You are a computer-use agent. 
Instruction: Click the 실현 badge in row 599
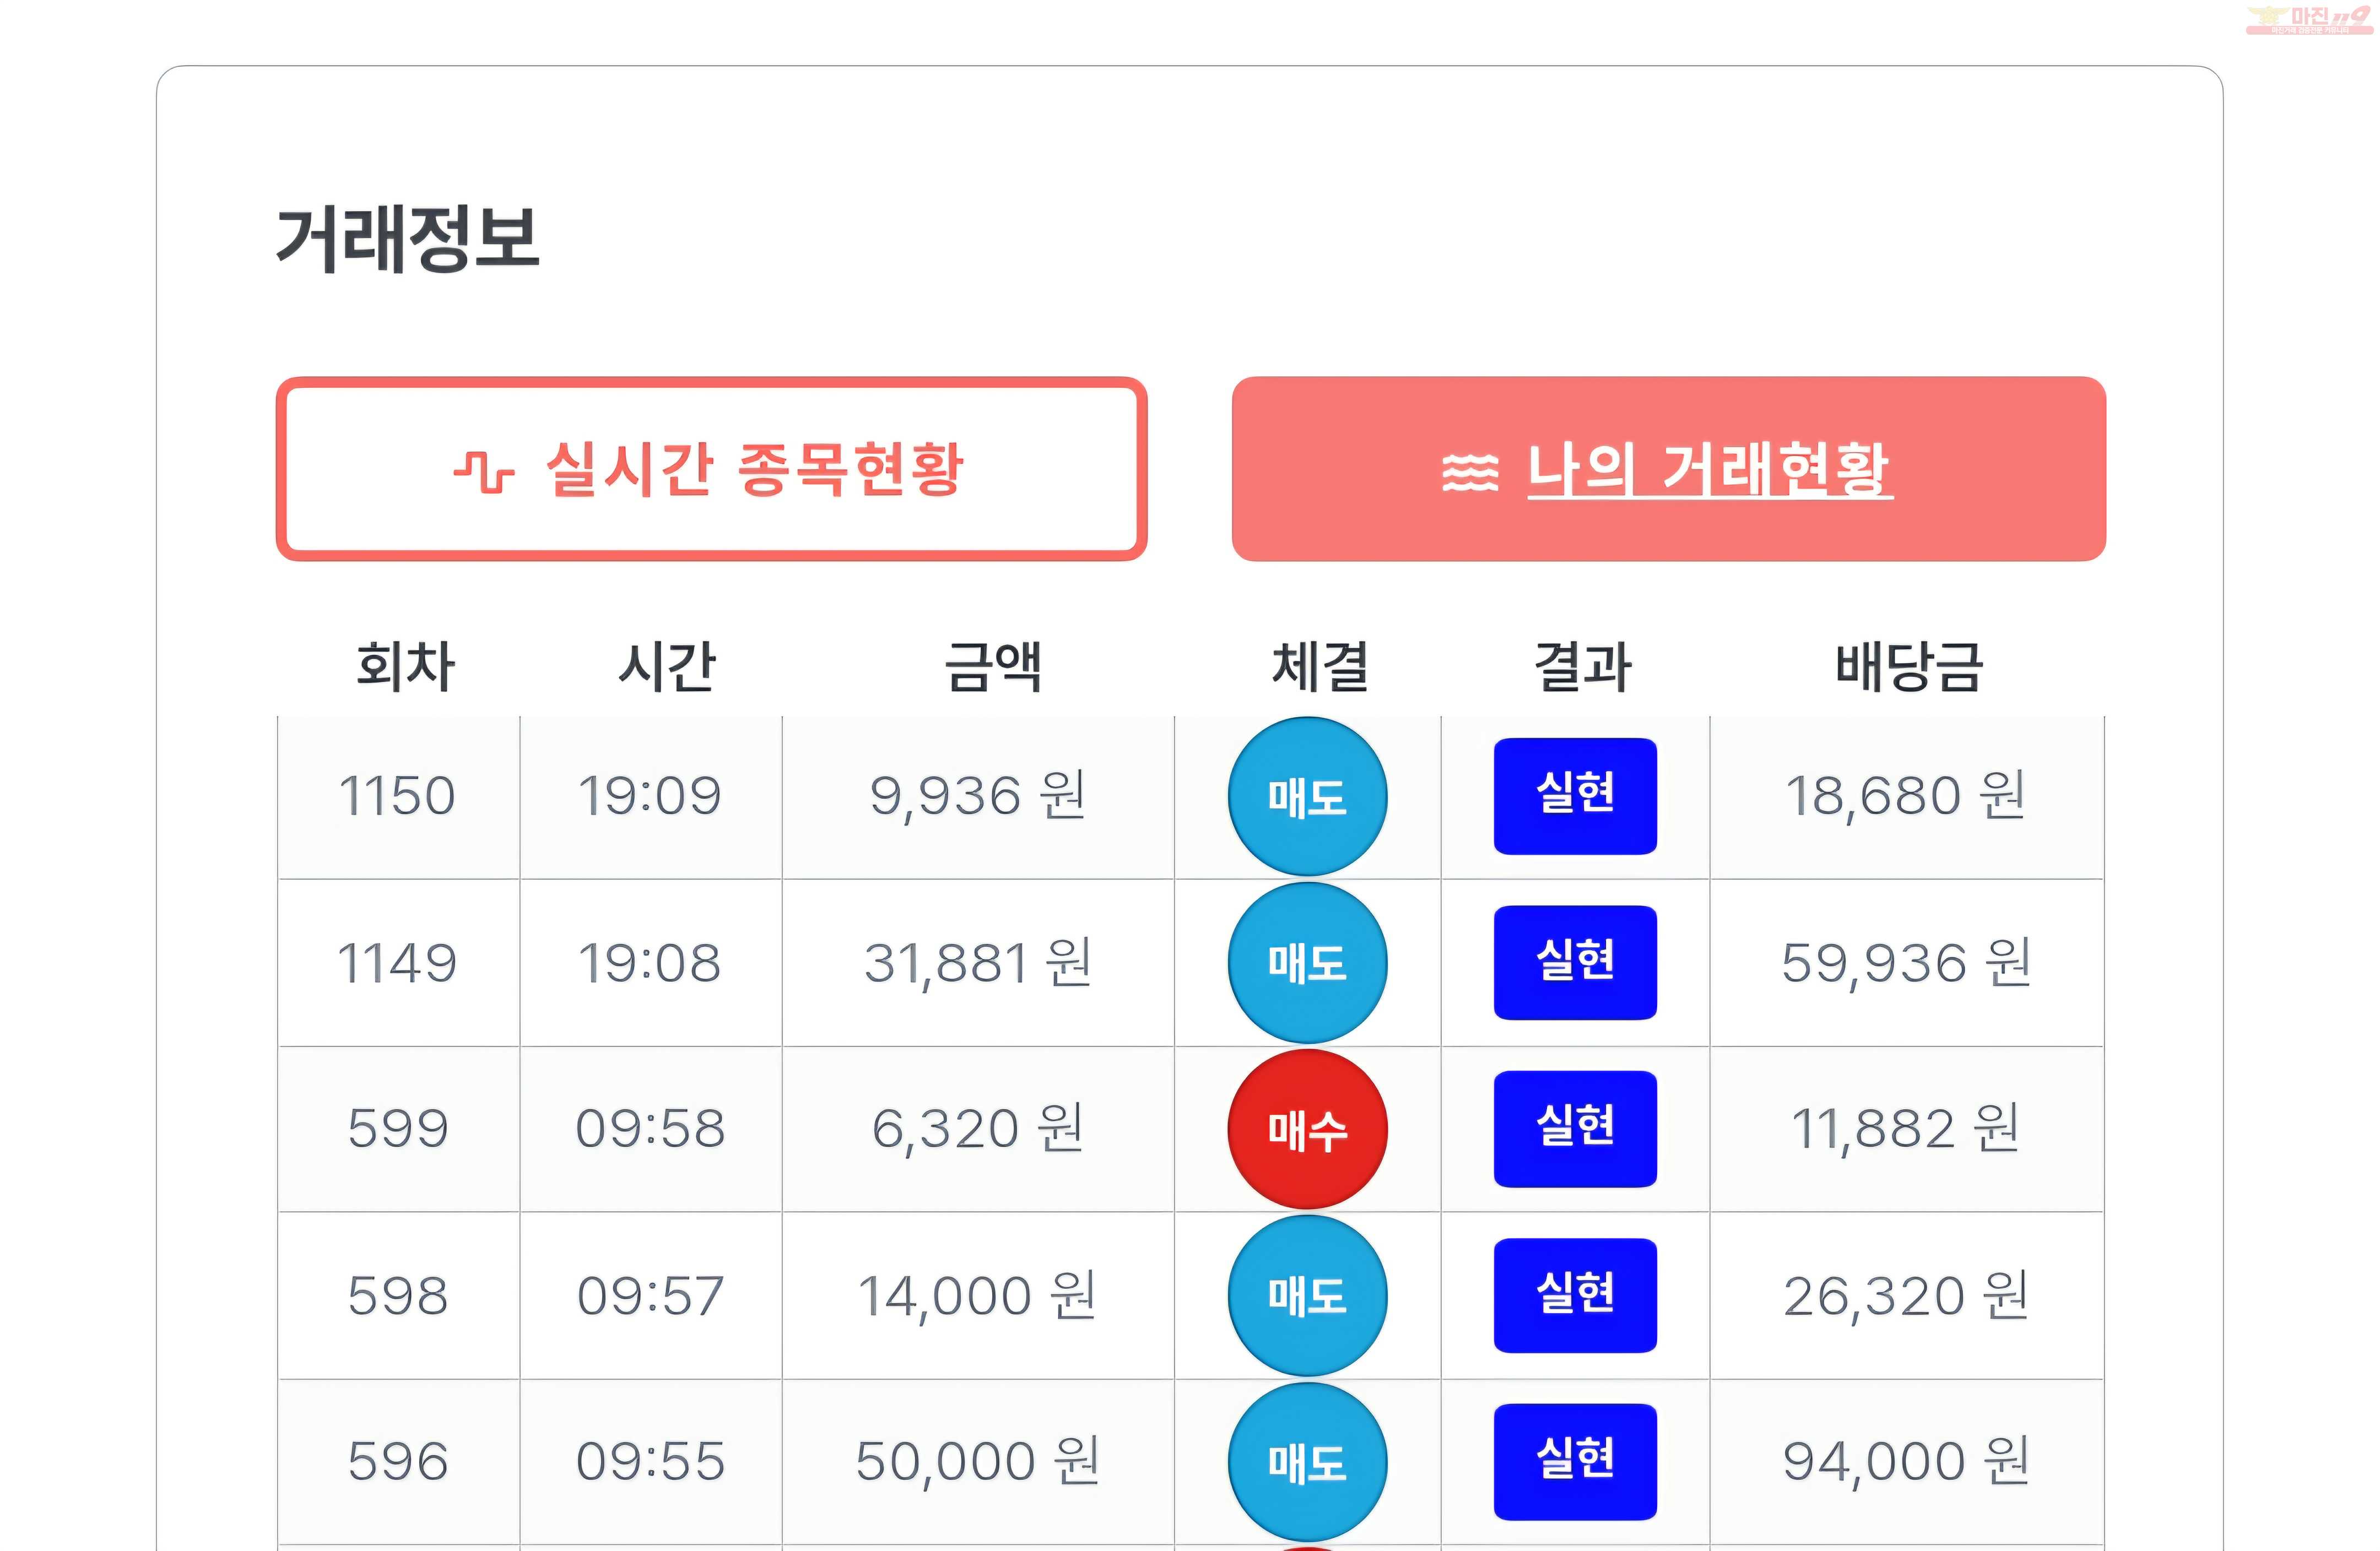(1575, 1129)
